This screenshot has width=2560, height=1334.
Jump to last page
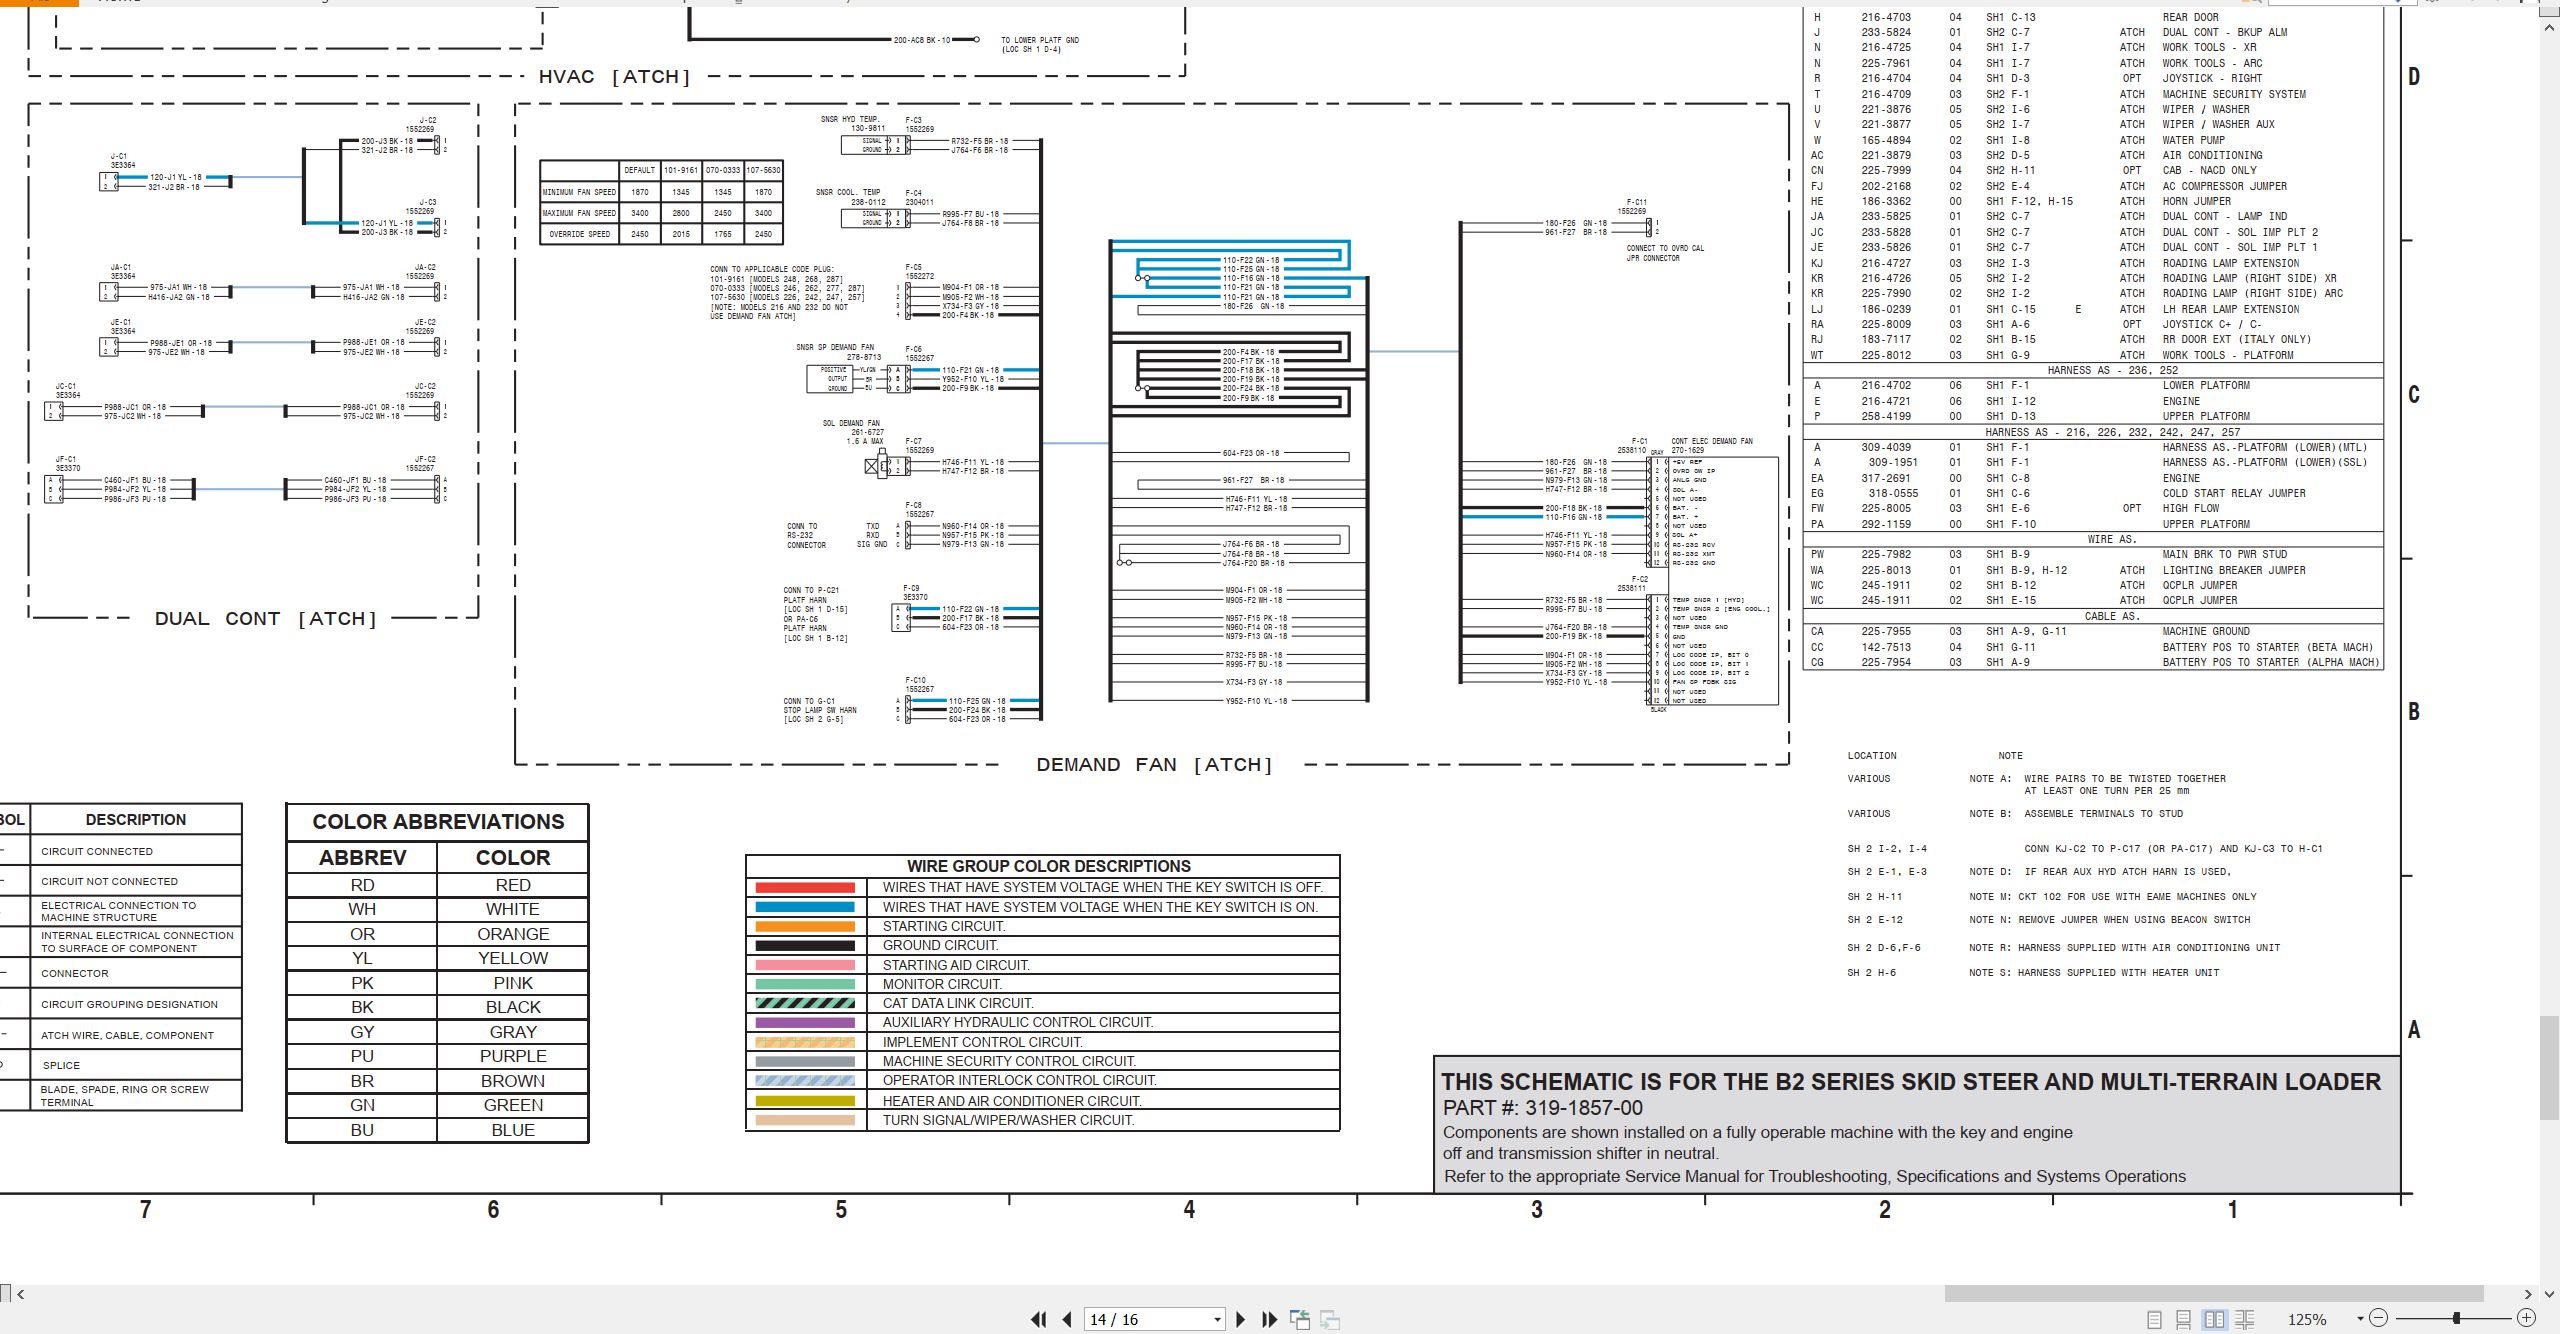tap(1270, 1319)
